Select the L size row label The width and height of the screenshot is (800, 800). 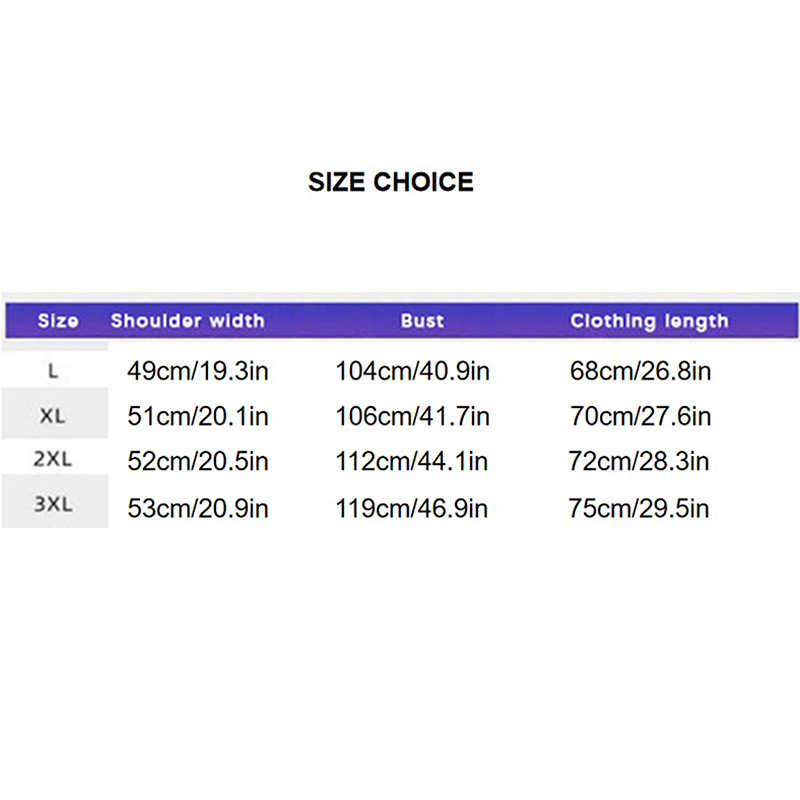[x=53, y=370]
